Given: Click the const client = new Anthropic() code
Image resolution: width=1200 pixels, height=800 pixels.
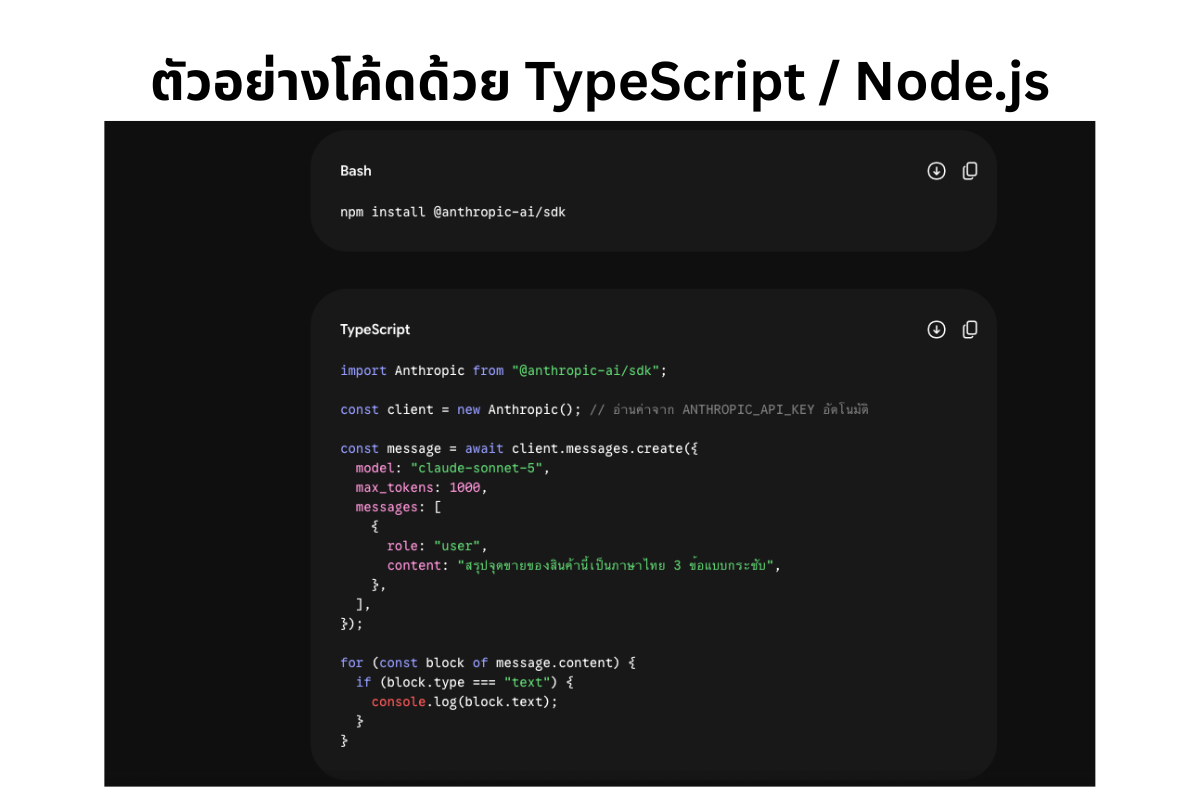Looking at the screenshot, I should 461,410.
